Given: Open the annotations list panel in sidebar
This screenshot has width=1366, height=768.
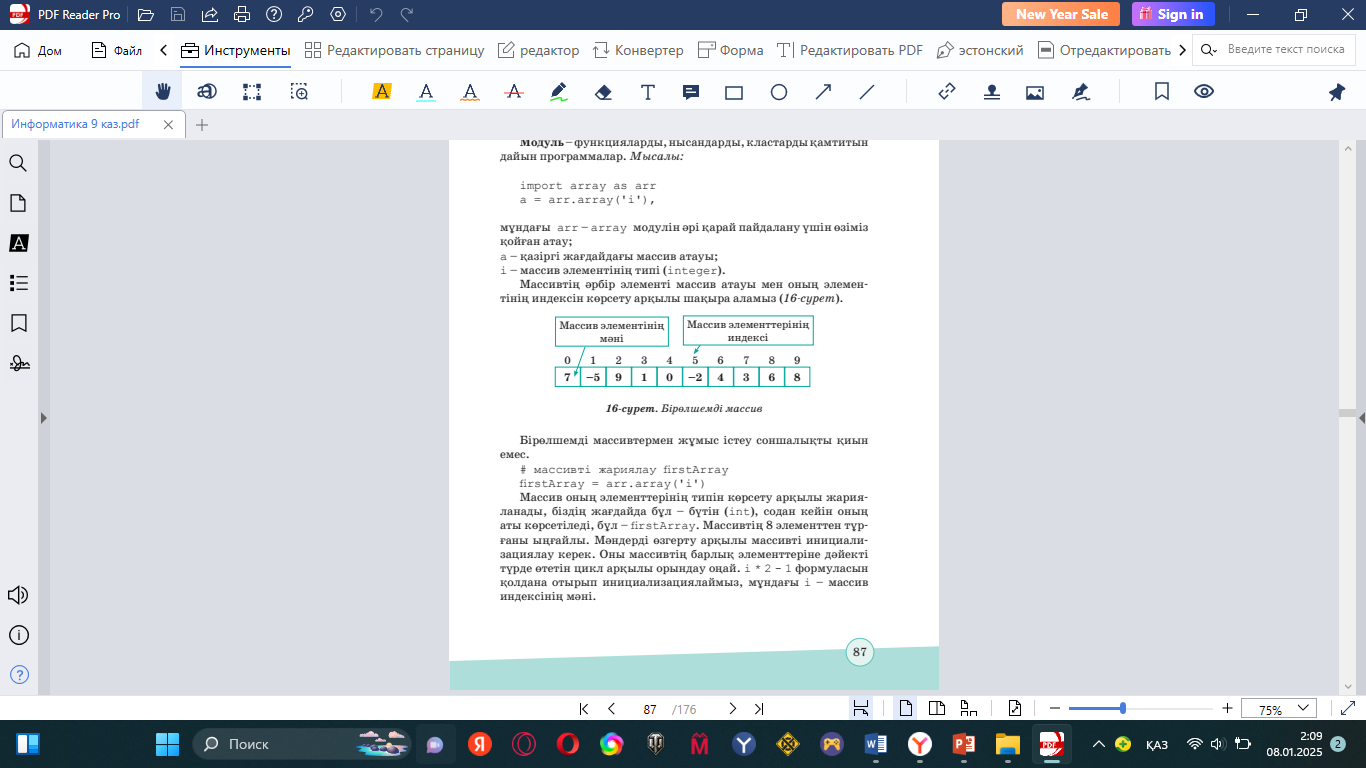Looking at the screenshot, I should tap(18, 243).
